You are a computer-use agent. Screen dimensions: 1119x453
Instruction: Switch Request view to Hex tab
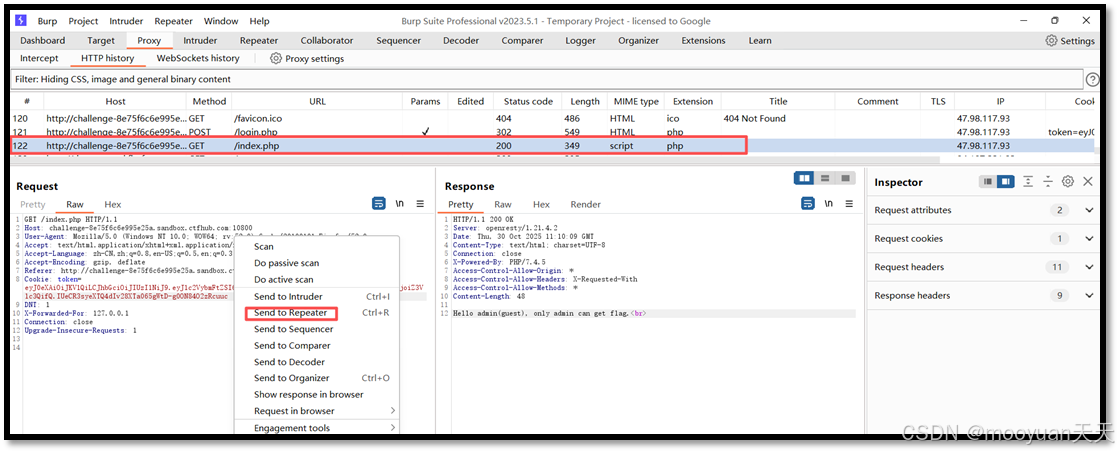point(113,205)
